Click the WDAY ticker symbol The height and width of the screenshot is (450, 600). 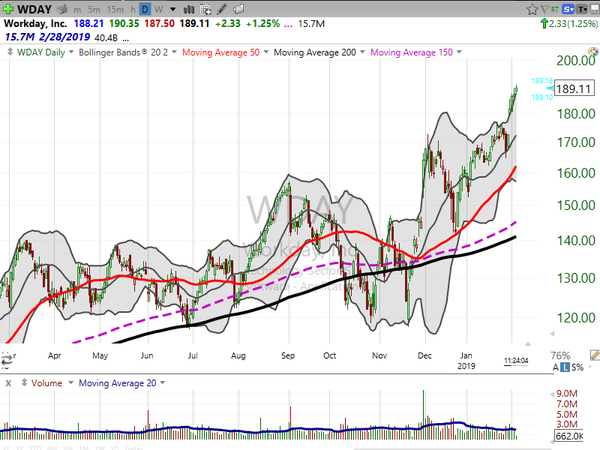(34, 9)
